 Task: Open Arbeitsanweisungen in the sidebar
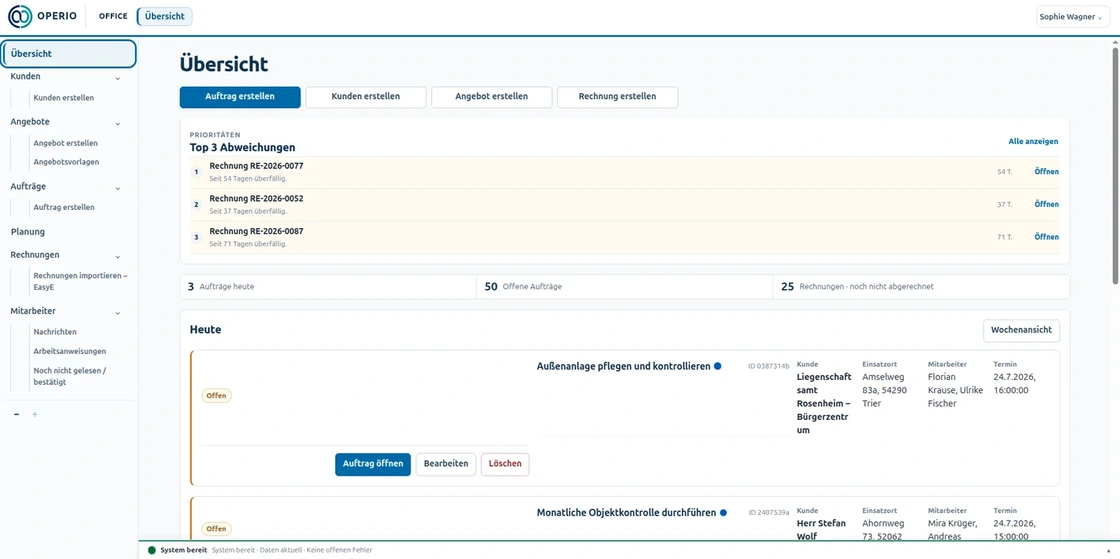(70, 351)
